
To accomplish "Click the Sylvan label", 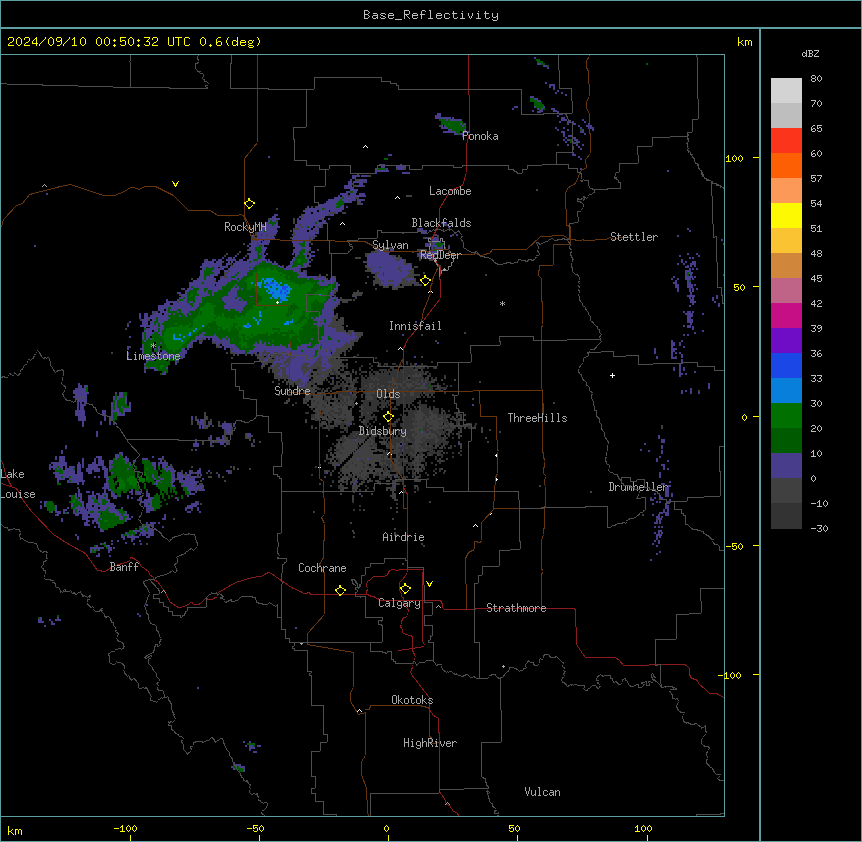I will 390,245.
